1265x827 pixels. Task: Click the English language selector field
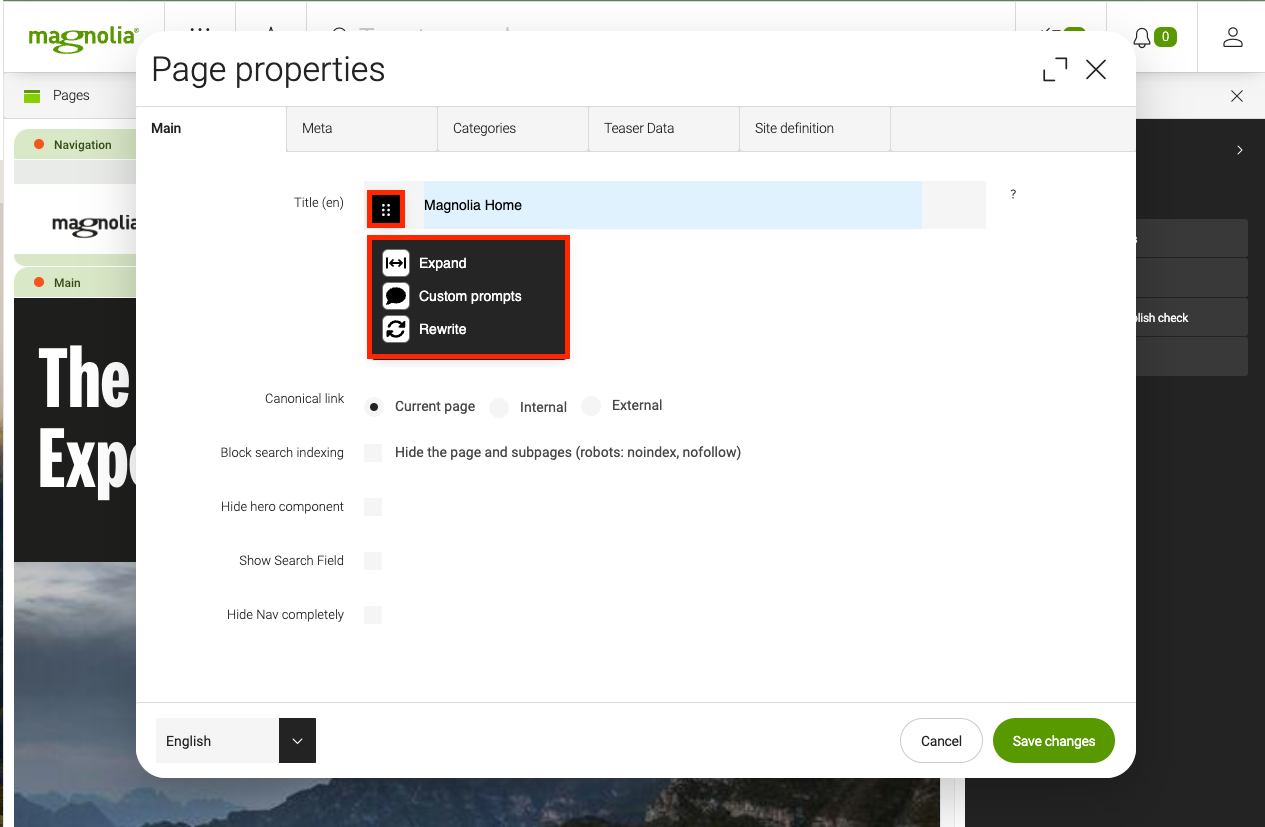point(217,741)
